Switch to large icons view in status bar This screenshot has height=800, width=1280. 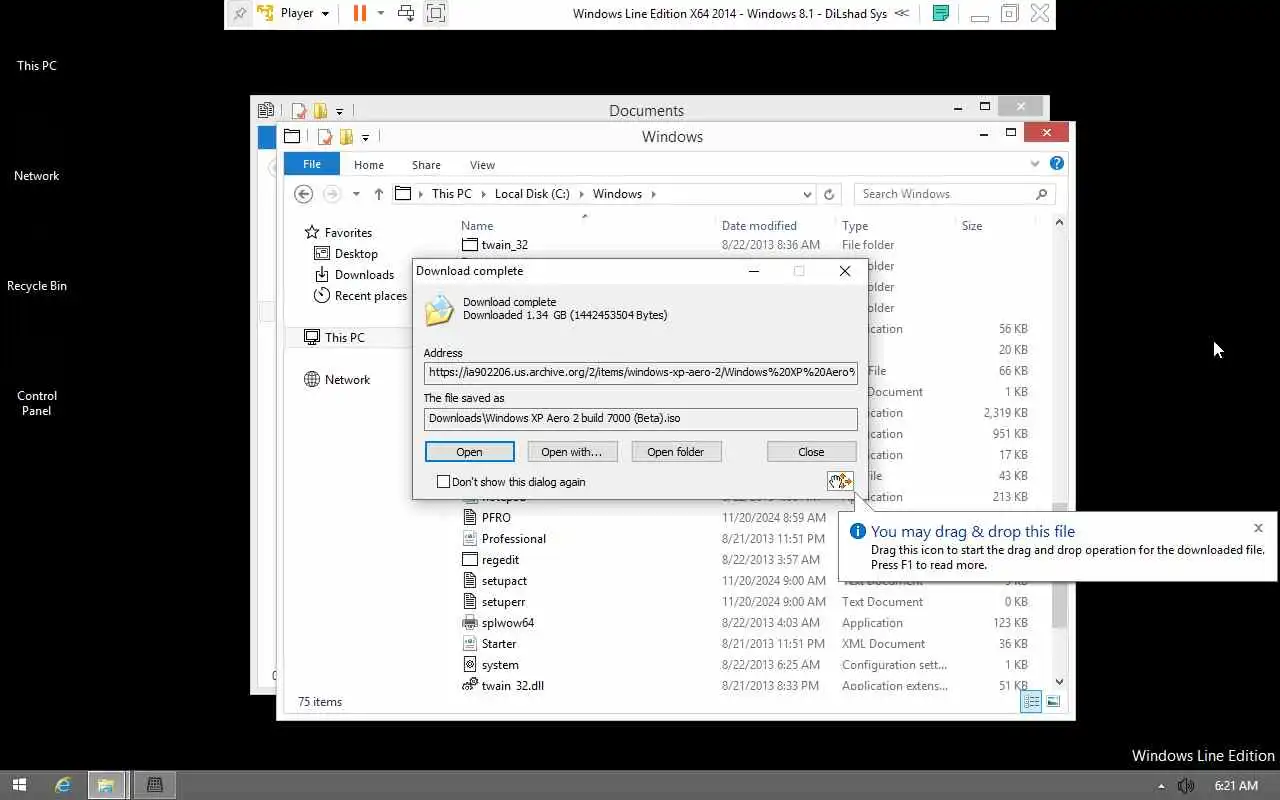[x=1053, y=702]
